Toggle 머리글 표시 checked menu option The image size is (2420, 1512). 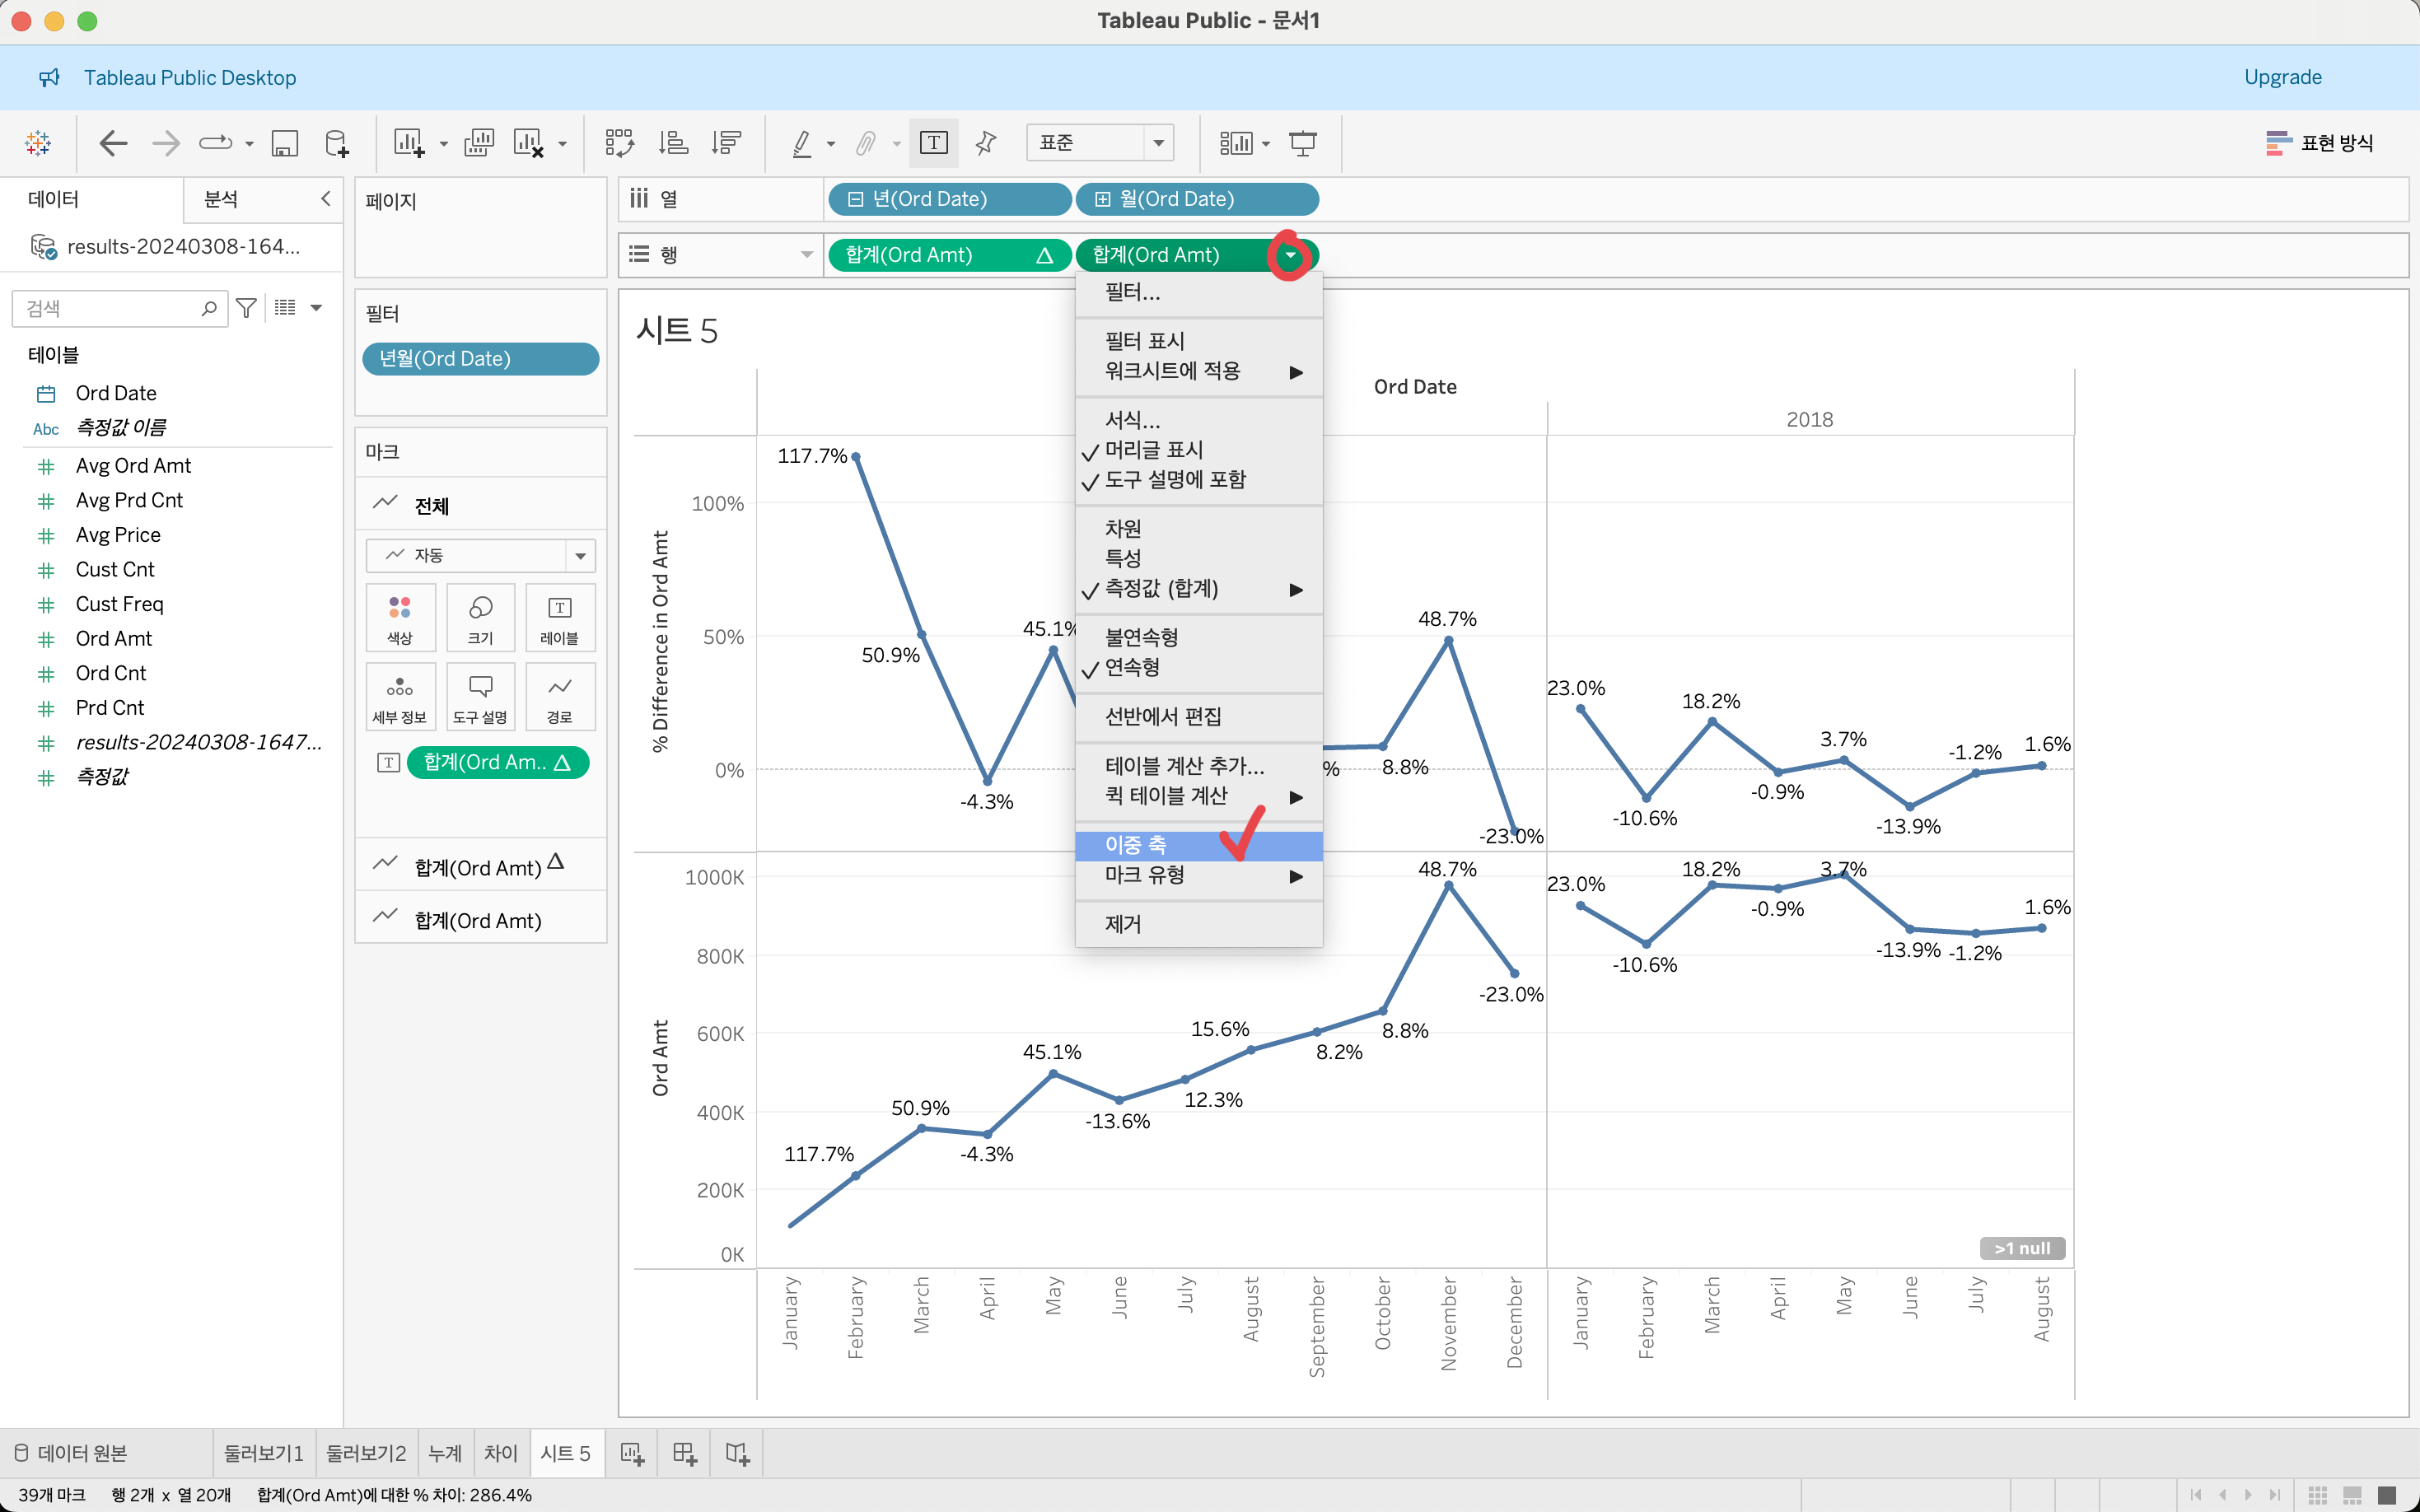click(x=1153, y=450)
